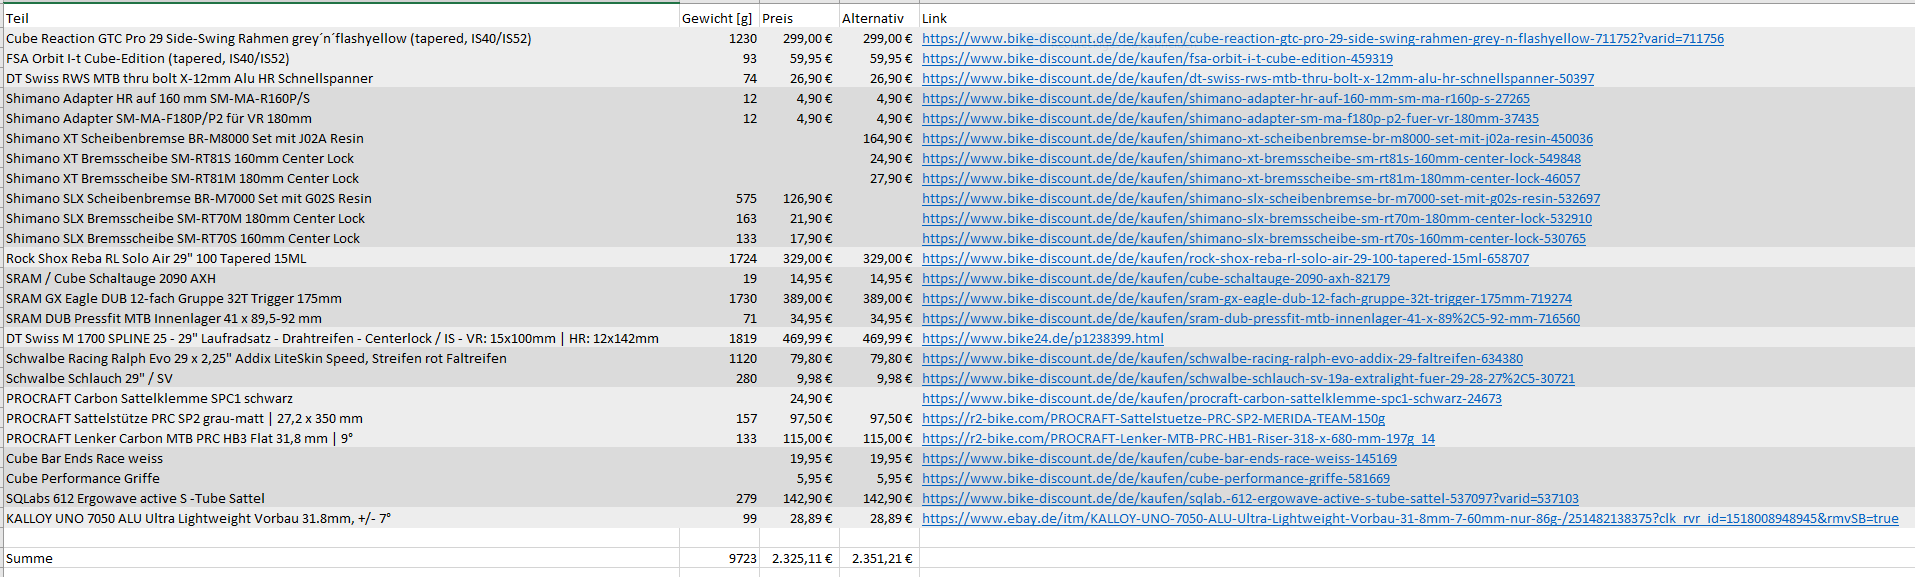
Task: Click the total price cell 2.325,11 €
Action: [x=801, y=559]
